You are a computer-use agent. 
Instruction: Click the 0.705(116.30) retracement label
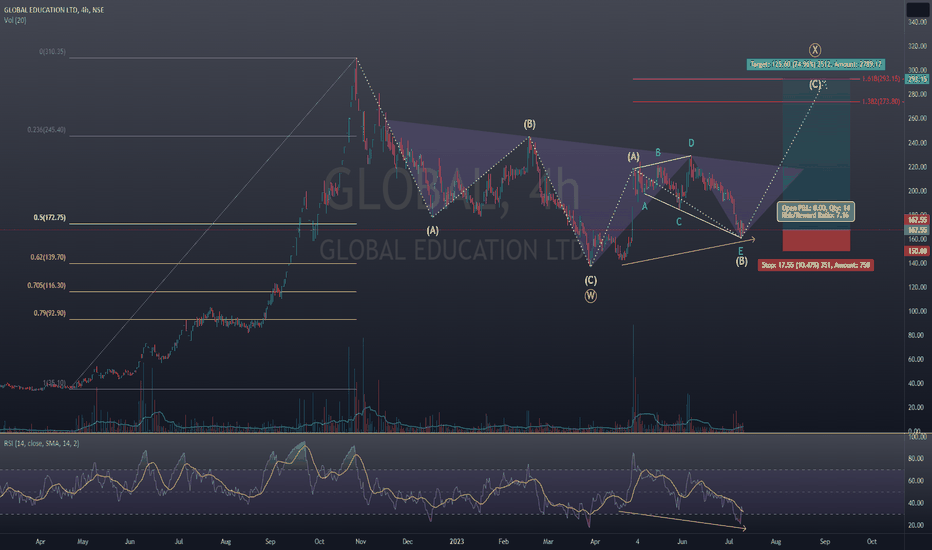point(46,285)
